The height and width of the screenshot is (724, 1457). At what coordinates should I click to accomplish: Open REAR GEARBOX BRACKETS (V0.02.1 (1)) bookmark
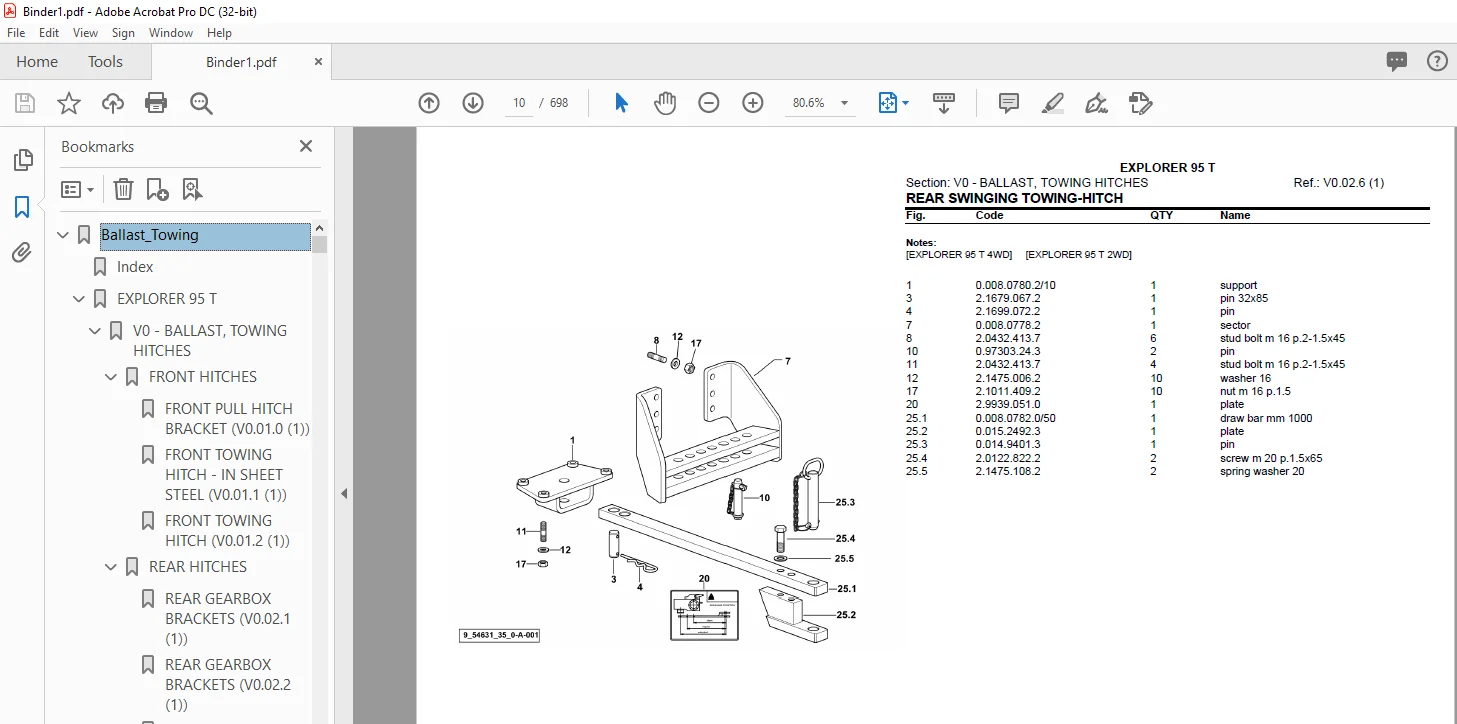[x=228, y=619]
